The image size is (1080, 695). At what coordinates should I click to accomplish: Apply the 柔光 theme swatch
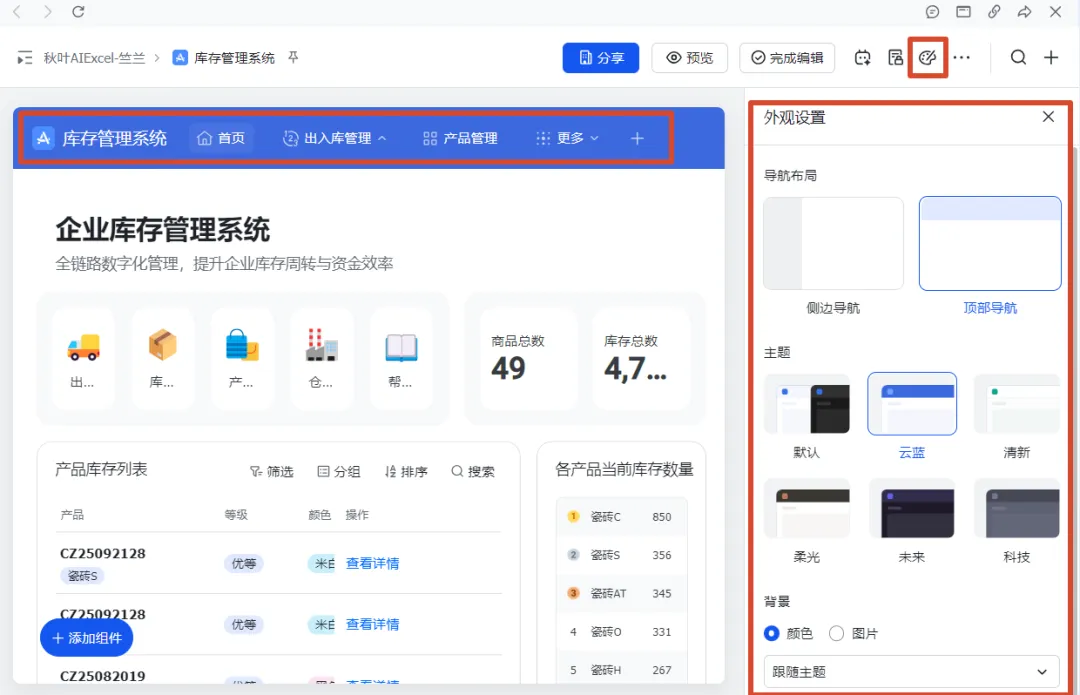(807, 509)
